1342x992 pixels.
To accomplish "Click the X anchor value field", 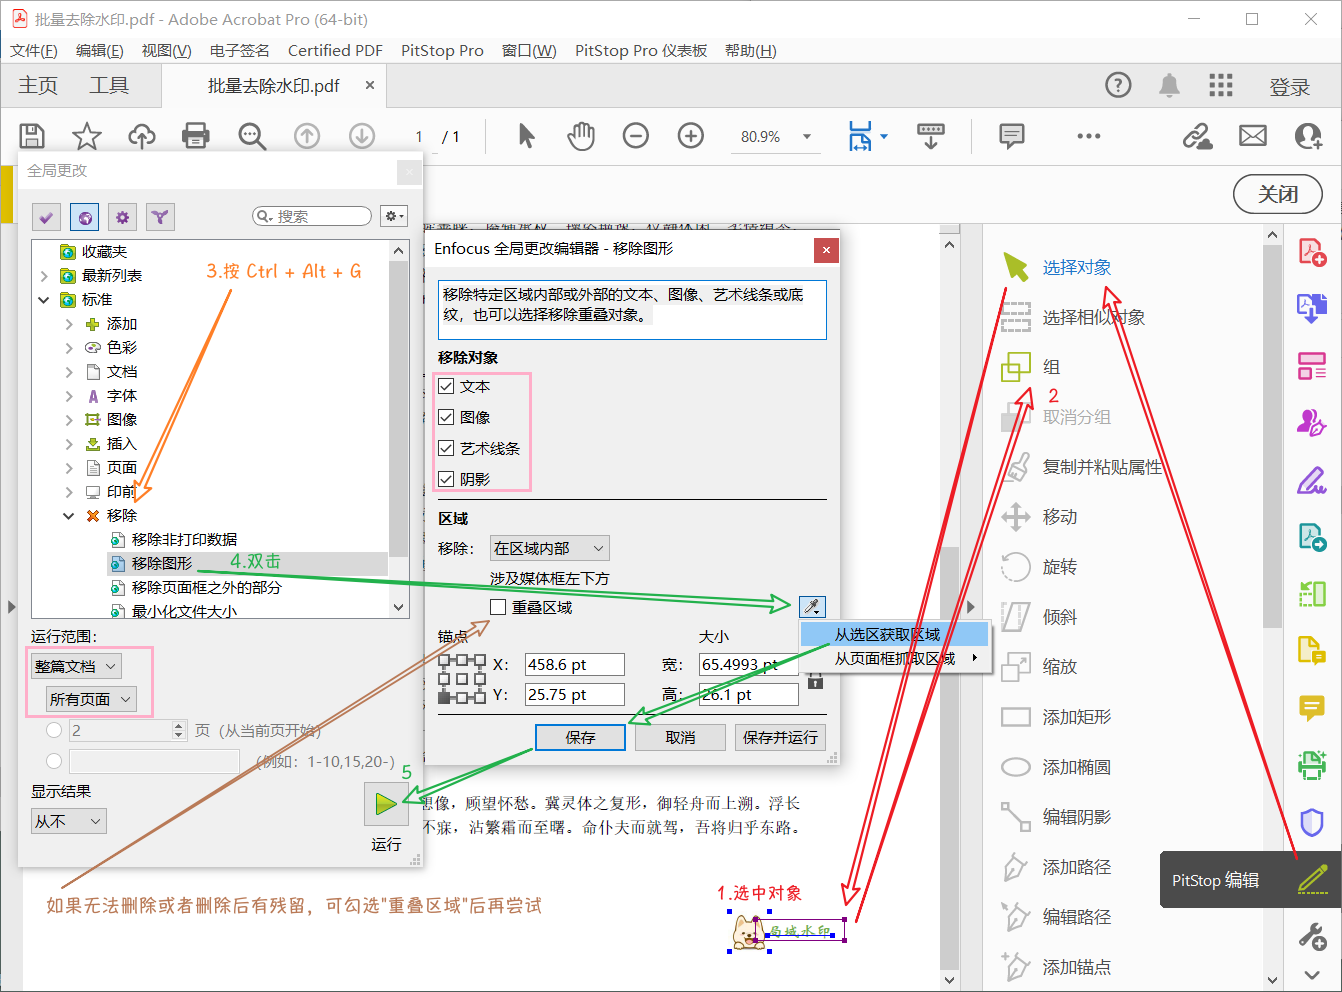I will [575, 664].
